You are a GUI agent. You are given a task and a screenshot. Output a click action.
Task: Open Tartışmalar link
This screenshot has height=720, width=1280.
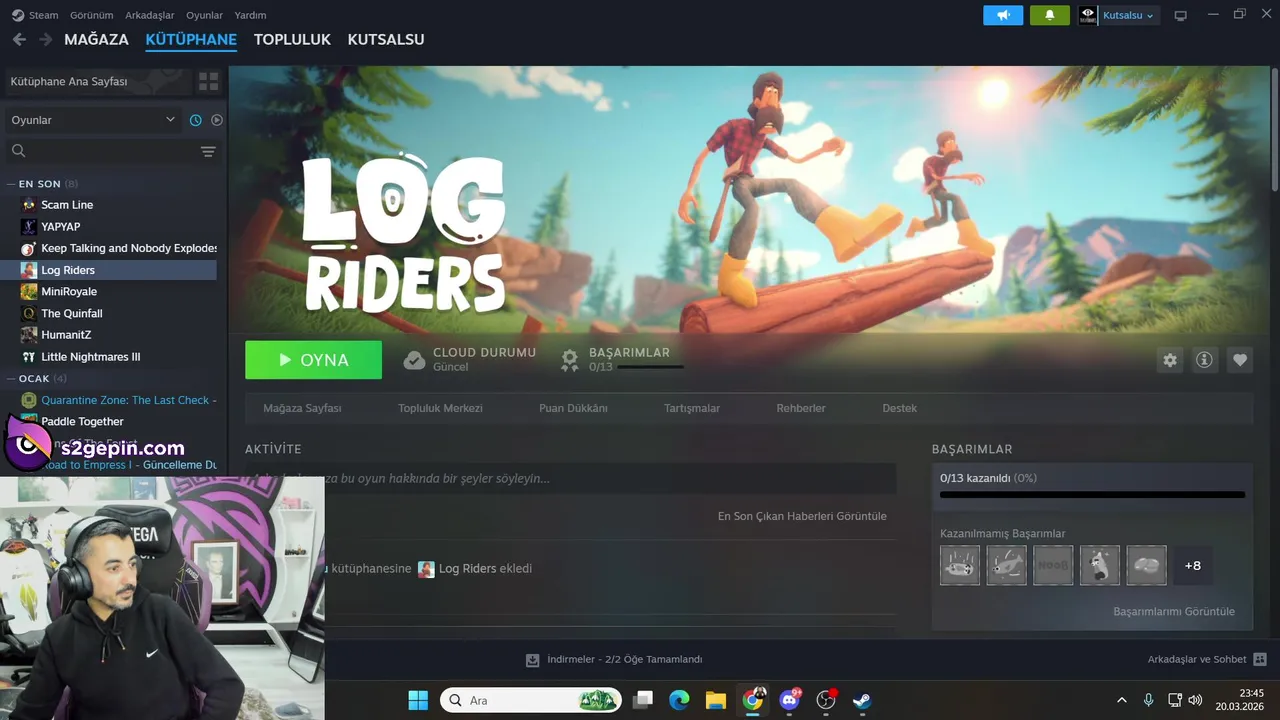692,408
